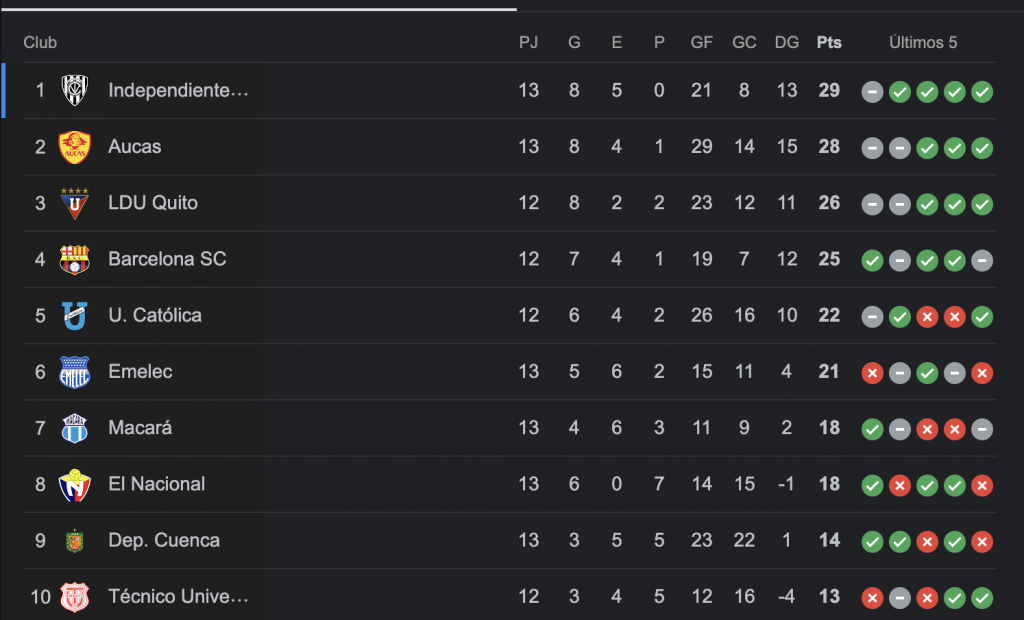
Task: Click the Aucas team logo
Action: pyautogui.click(x=74, y=147)
